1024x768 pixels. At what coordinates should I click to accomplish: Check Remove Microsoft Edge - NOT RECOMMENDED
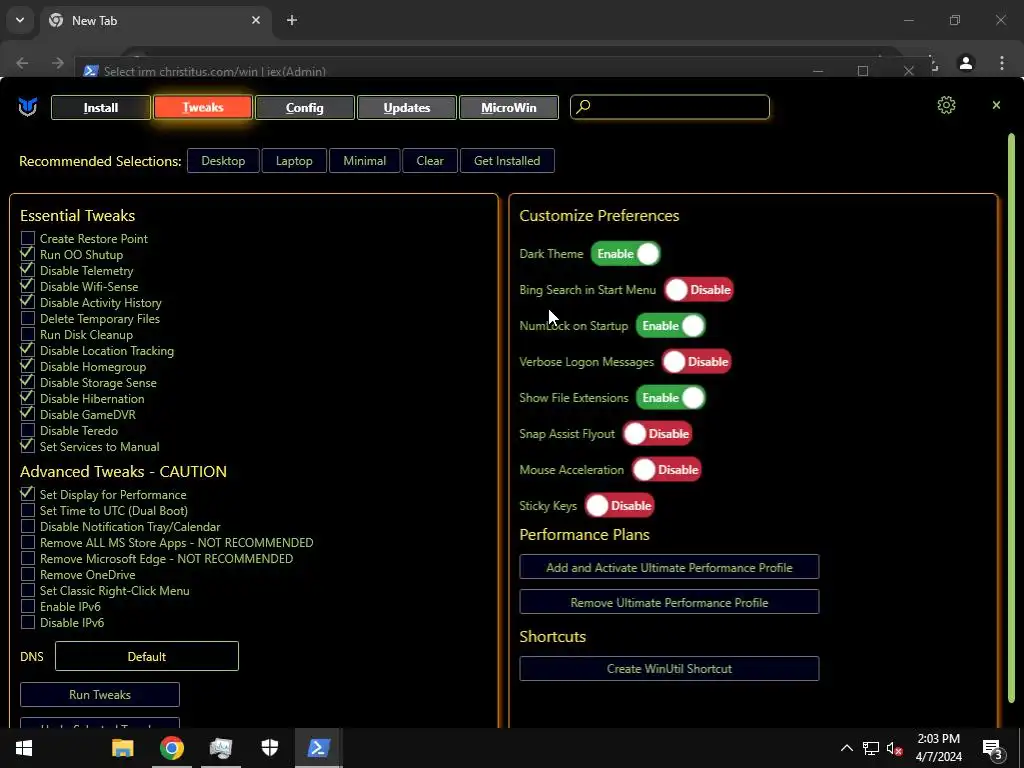tap(27, 558)
